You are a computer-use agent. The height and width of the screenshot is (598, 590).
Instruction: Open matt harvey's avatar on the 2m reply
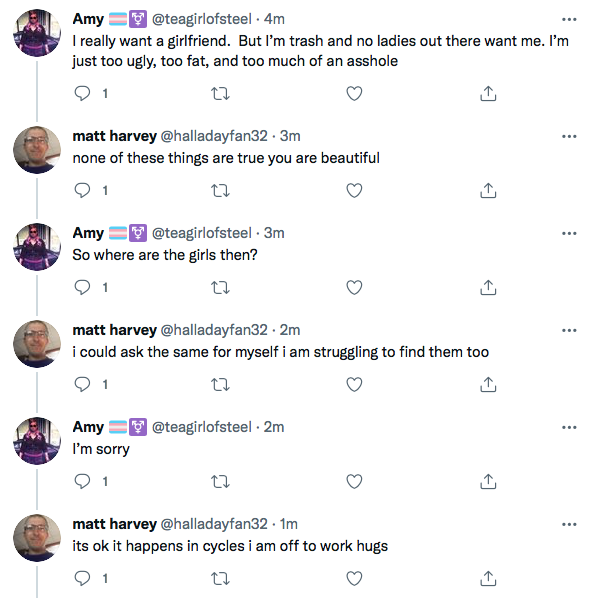[x=37, y=344]
